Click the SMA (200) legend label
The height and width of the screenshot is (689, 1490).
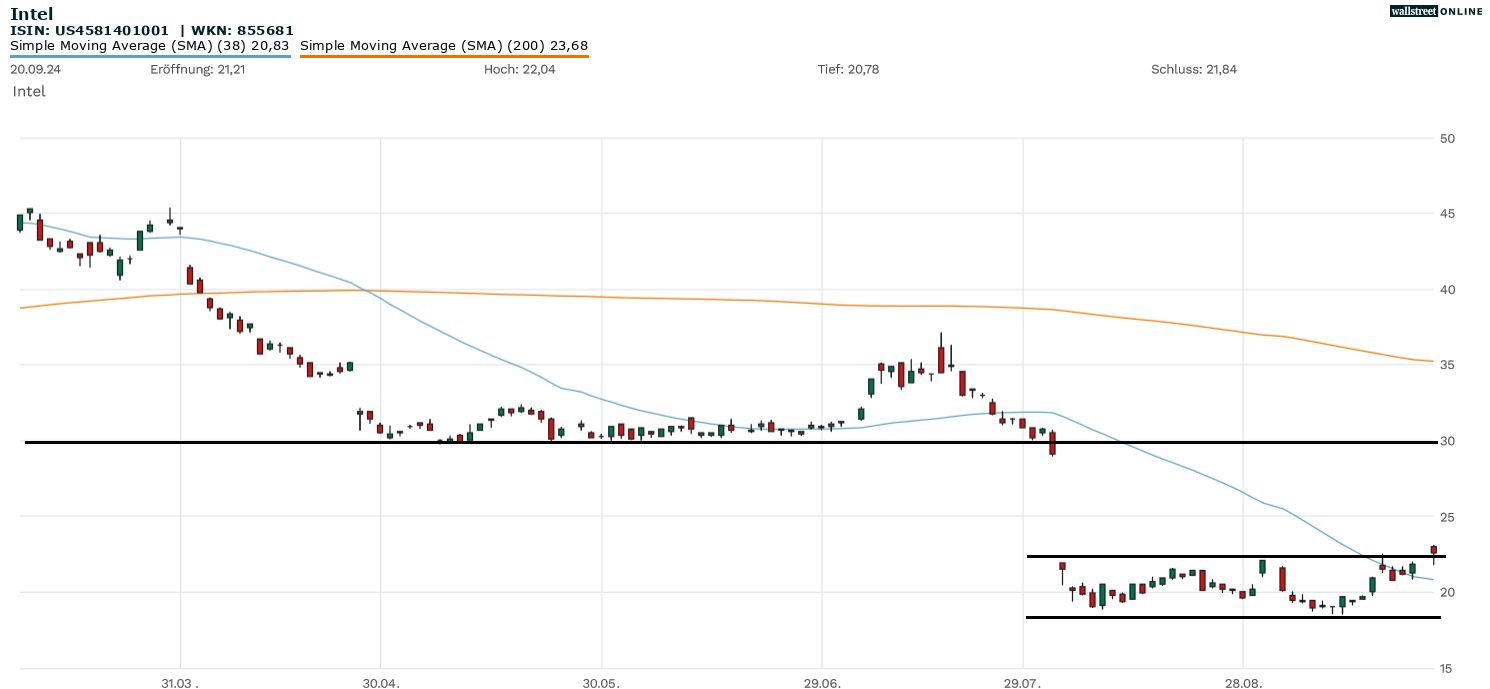pyautogui.click(x=444, y=45)
